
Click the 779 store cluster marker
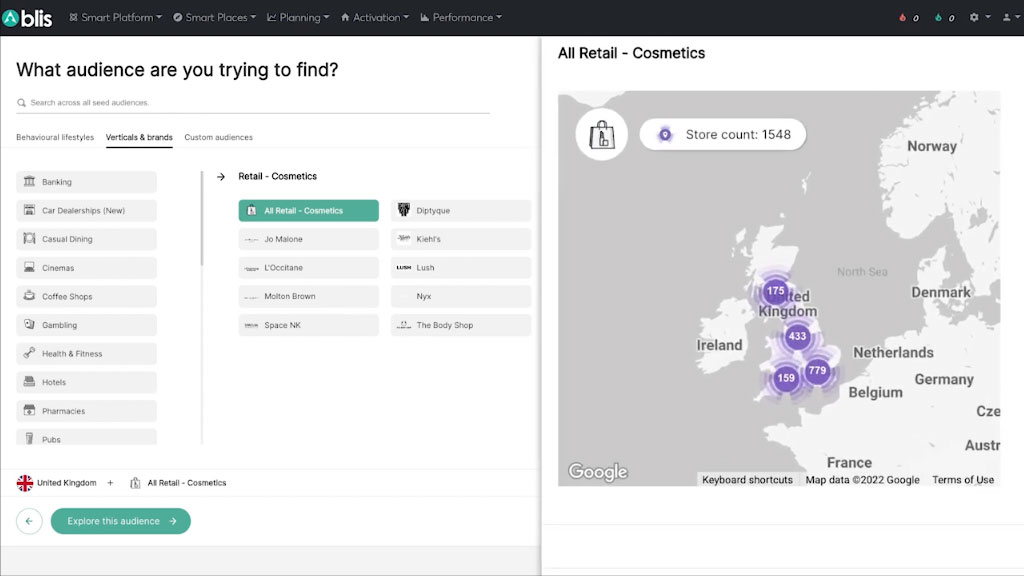[x=817, y=370]
